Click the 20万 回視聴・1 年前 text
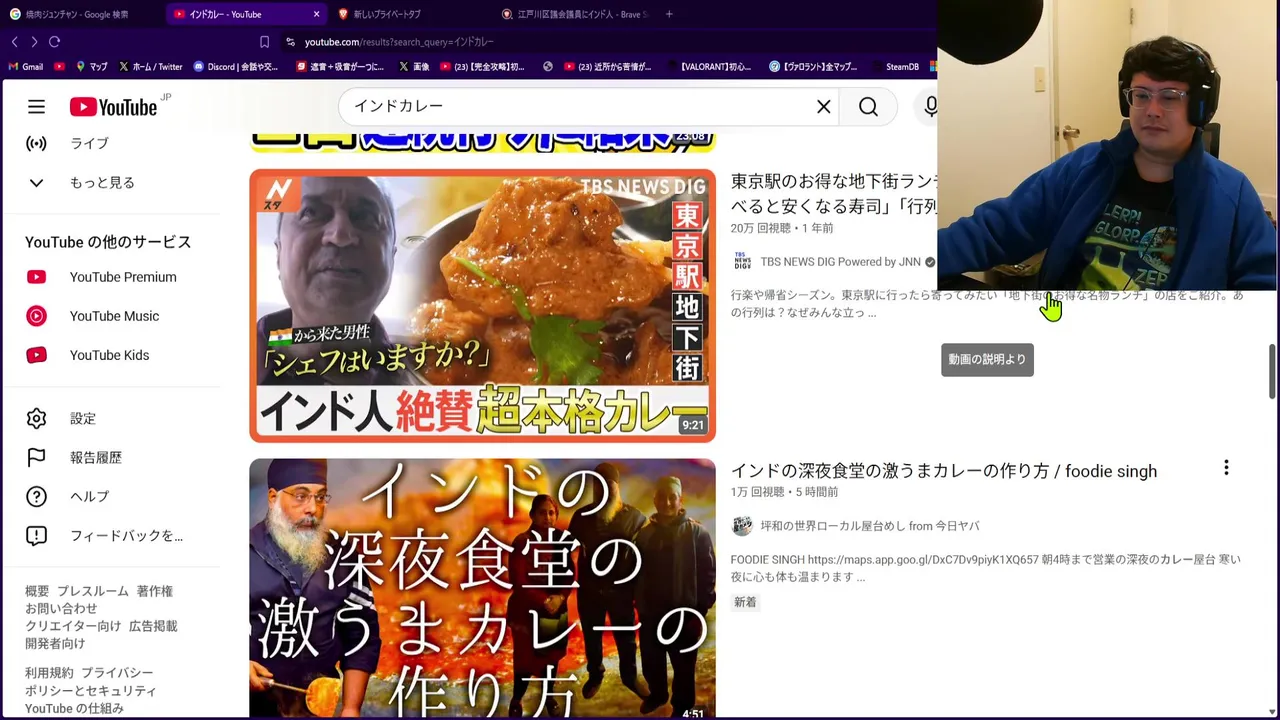Screen dimensions: 1280x720 (781, 228)
